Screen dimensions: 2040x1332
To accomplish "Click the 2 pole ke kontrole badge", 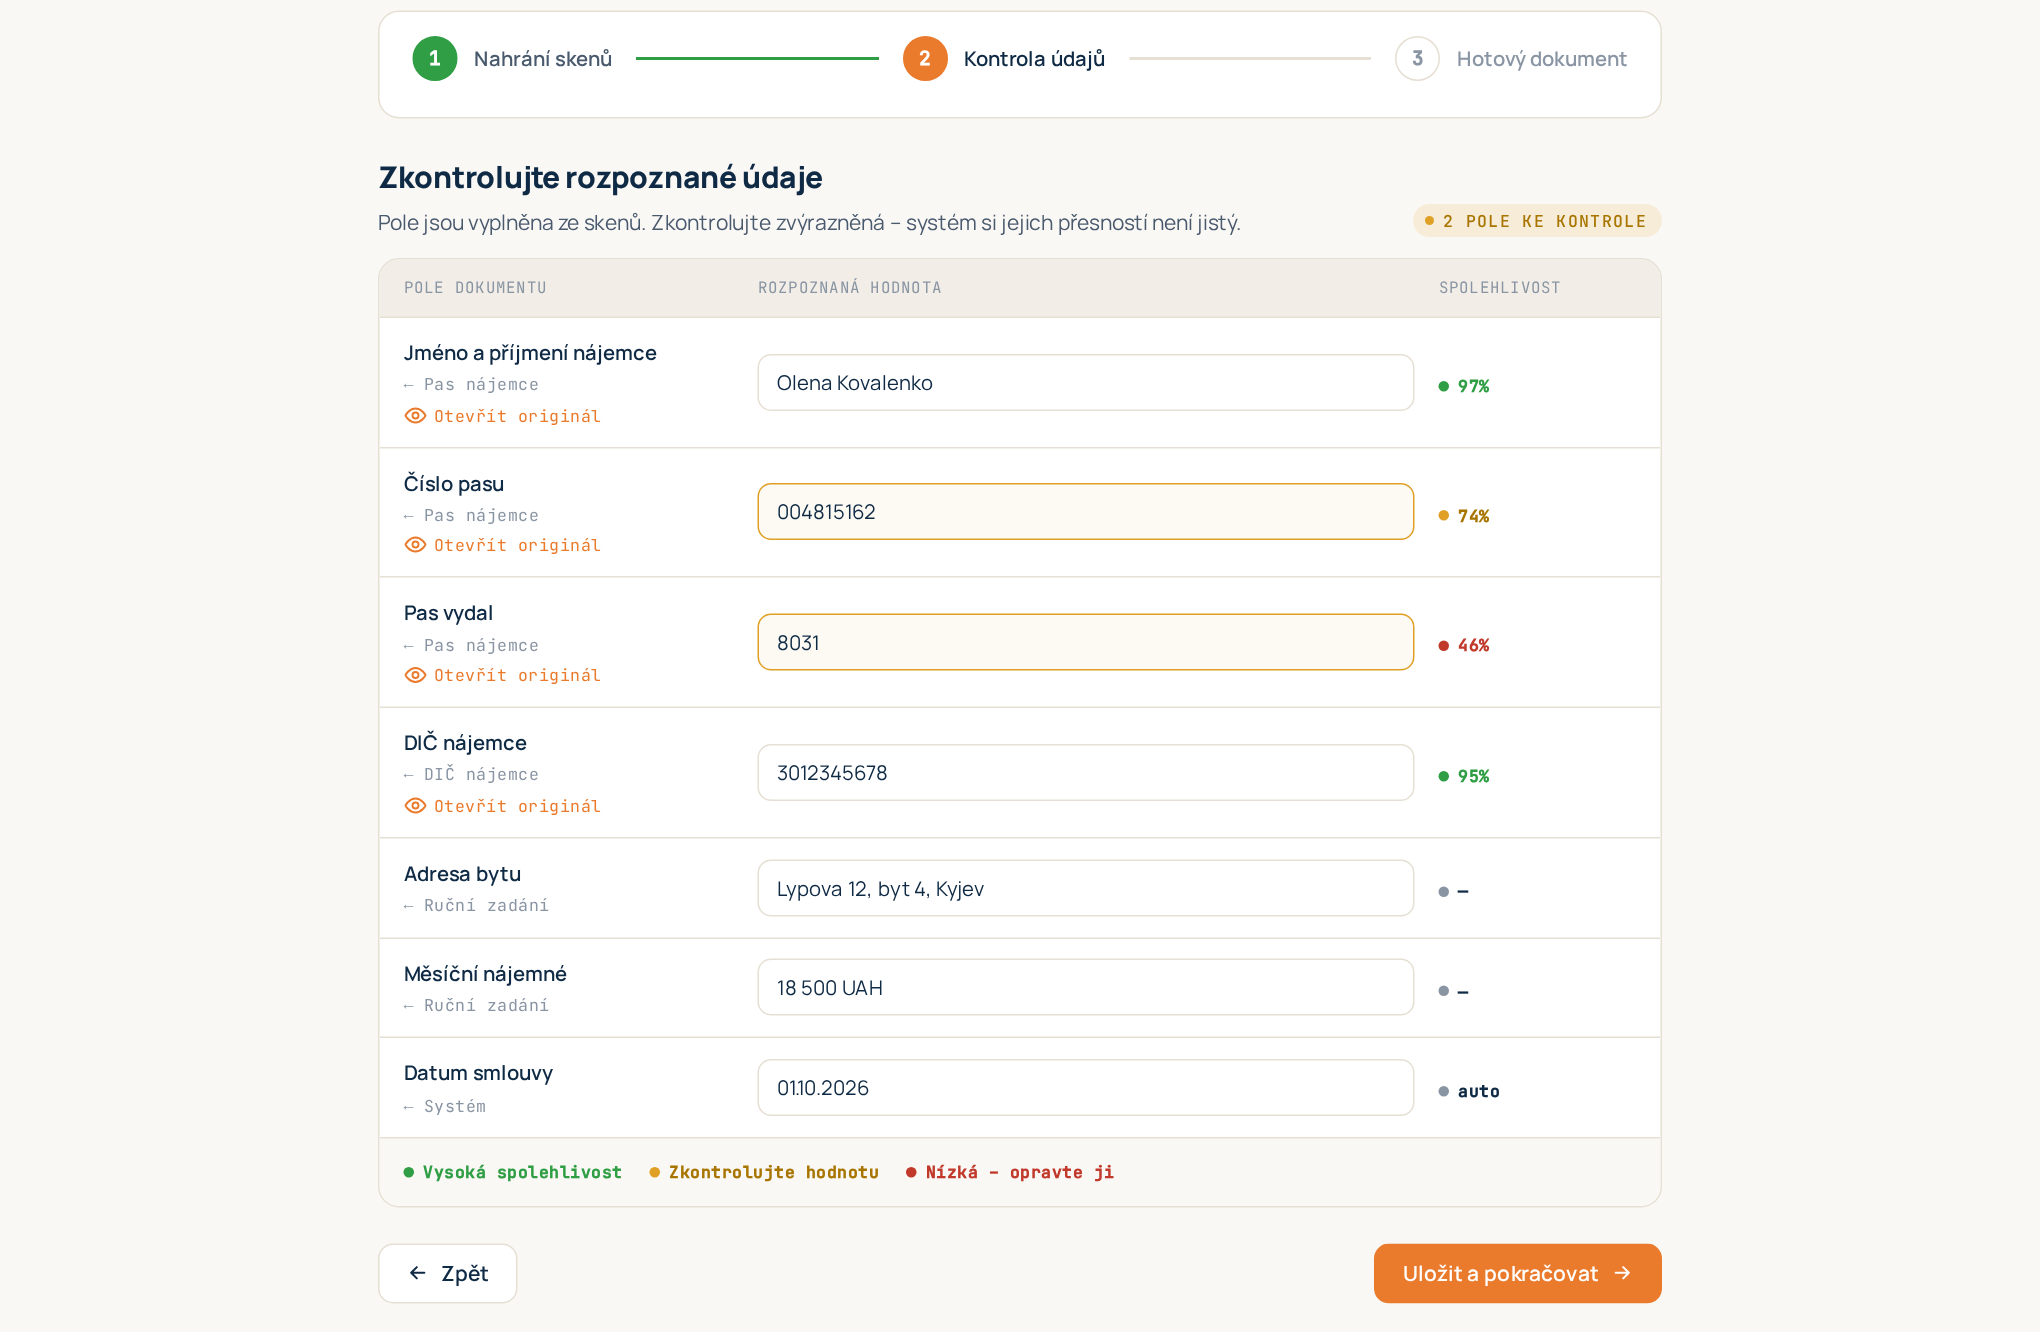I will 1536,221.
